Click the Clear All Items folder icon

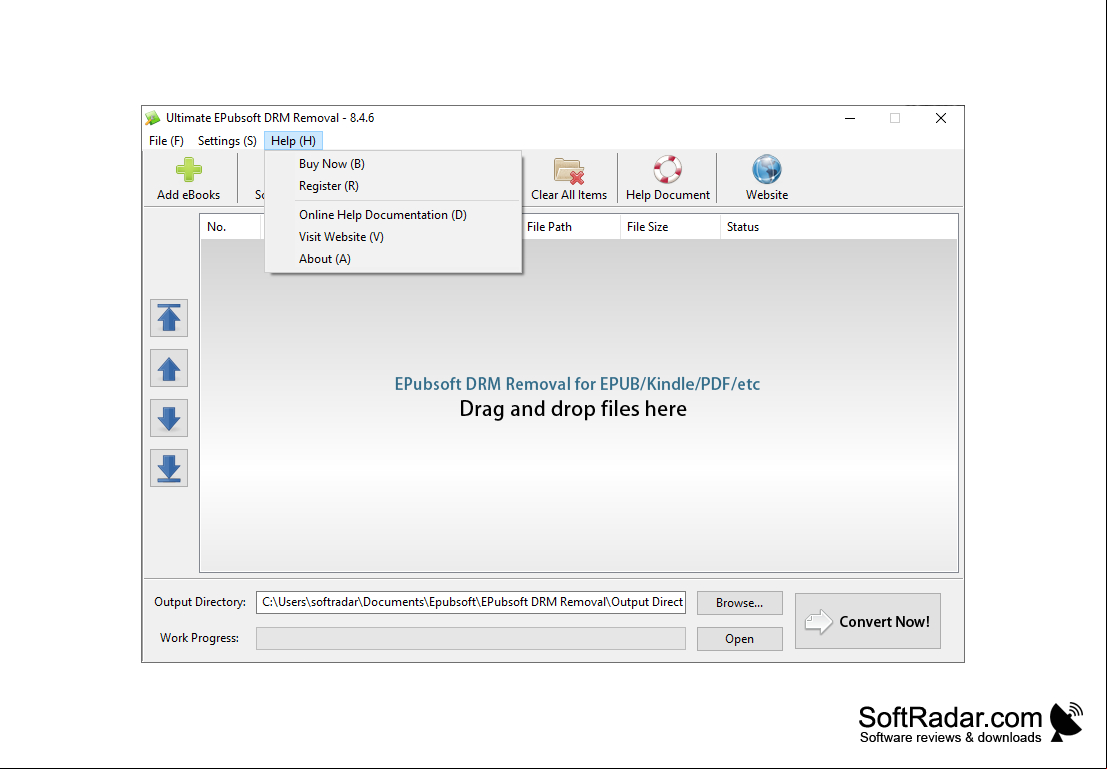[568, 170]
